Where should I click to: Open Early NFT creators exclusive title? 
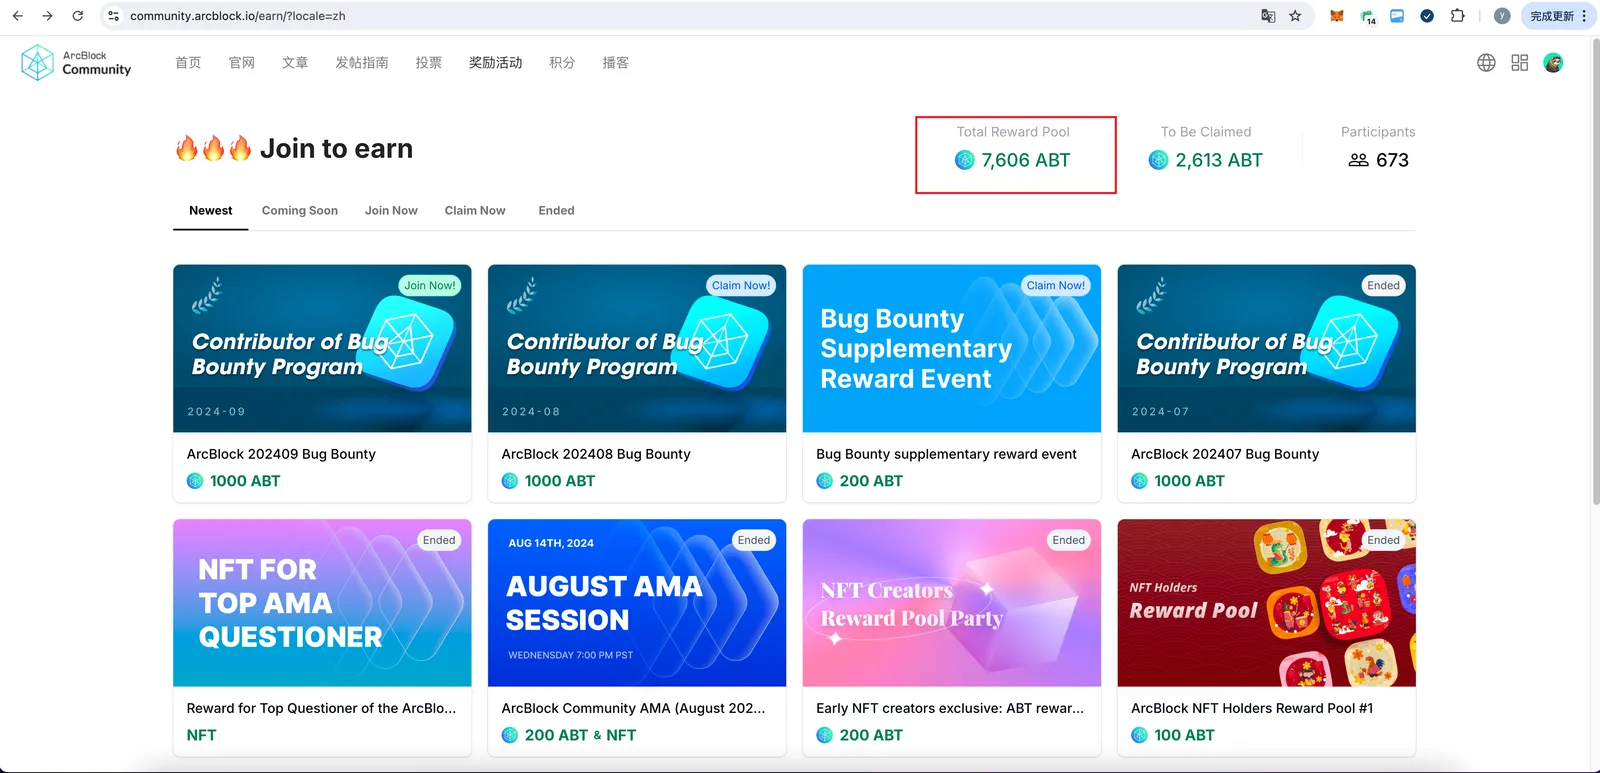(950, 708)
